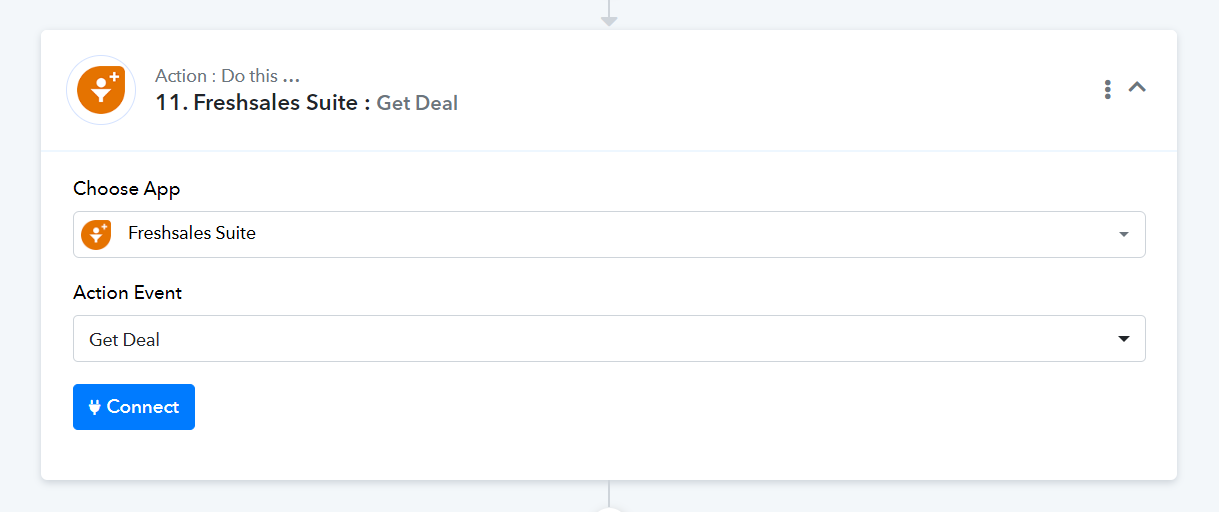
Task: Click the blank header area beside the title
Action: [780, 90]
